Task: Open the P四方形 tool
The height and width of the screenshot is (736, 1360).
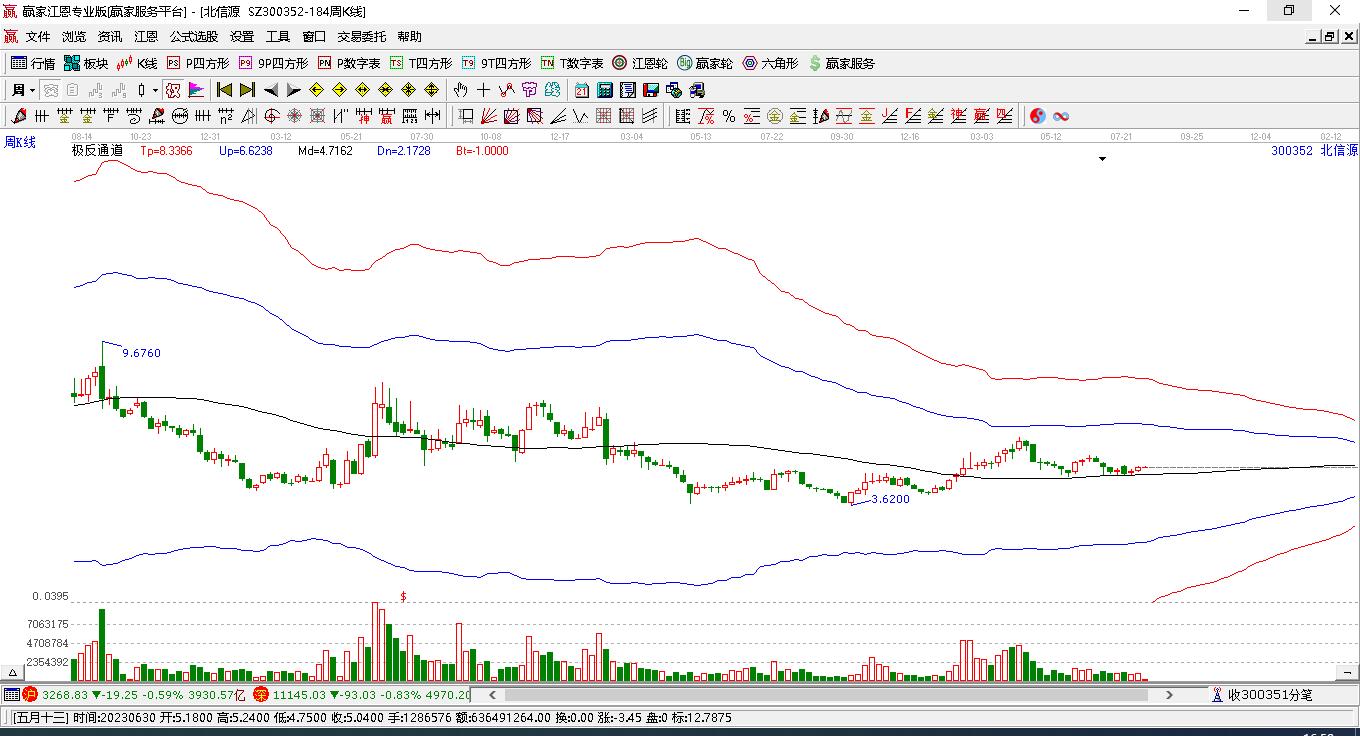Action: pos(198,63)
